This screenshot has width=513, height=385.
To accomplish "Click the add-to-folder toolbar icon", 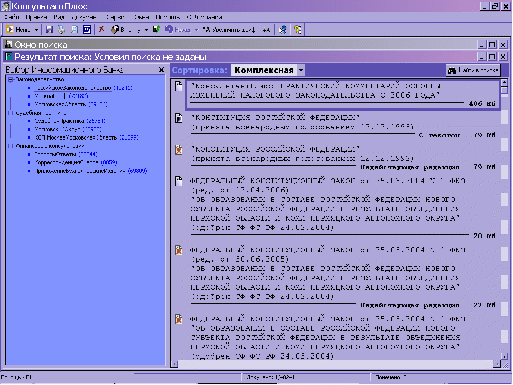I will [118, 30].
